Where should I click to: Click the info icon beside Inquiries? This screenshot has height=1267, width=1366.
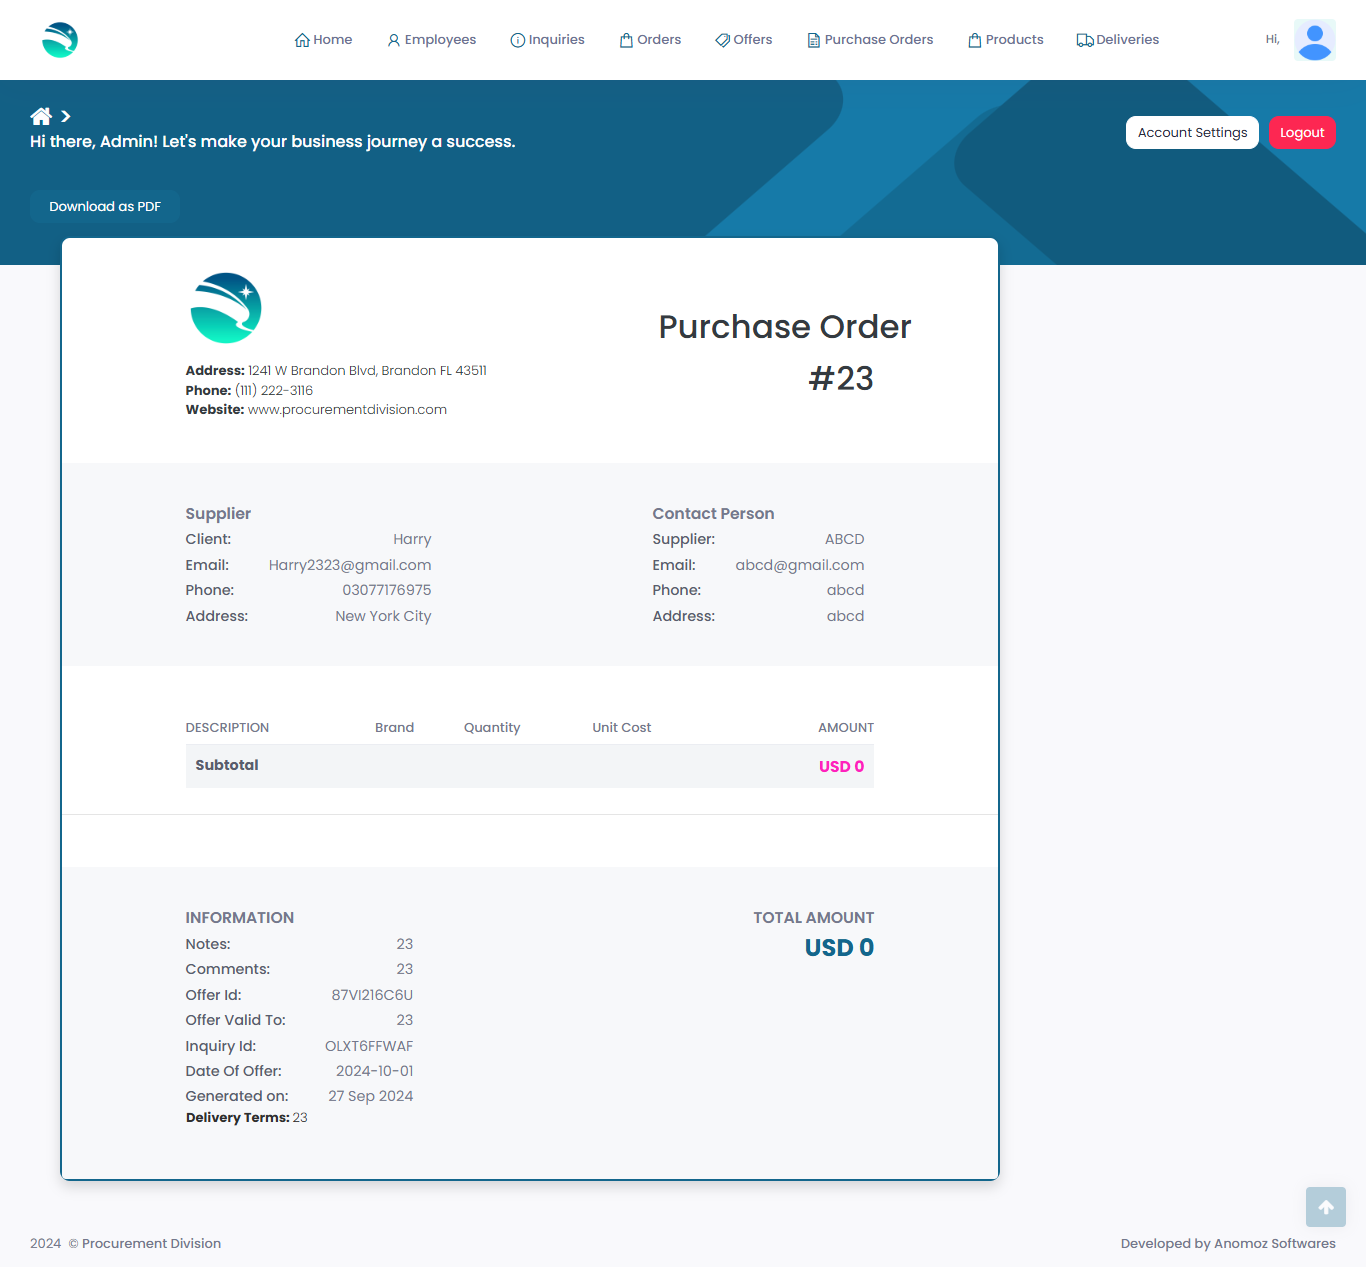pos(518,40)
